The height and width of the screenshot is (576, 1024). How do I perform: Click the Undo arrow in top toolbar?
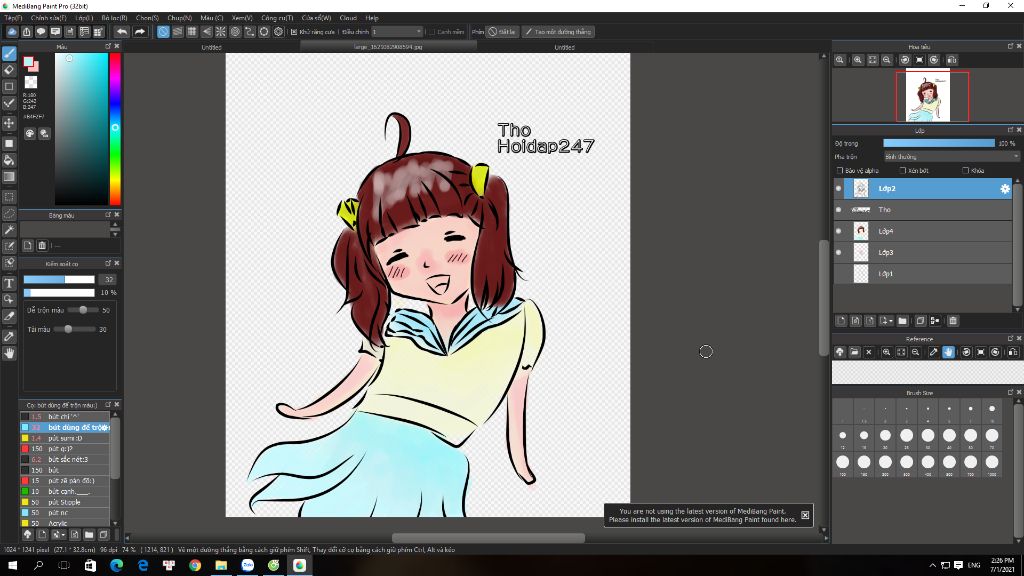tap(122, 31)
